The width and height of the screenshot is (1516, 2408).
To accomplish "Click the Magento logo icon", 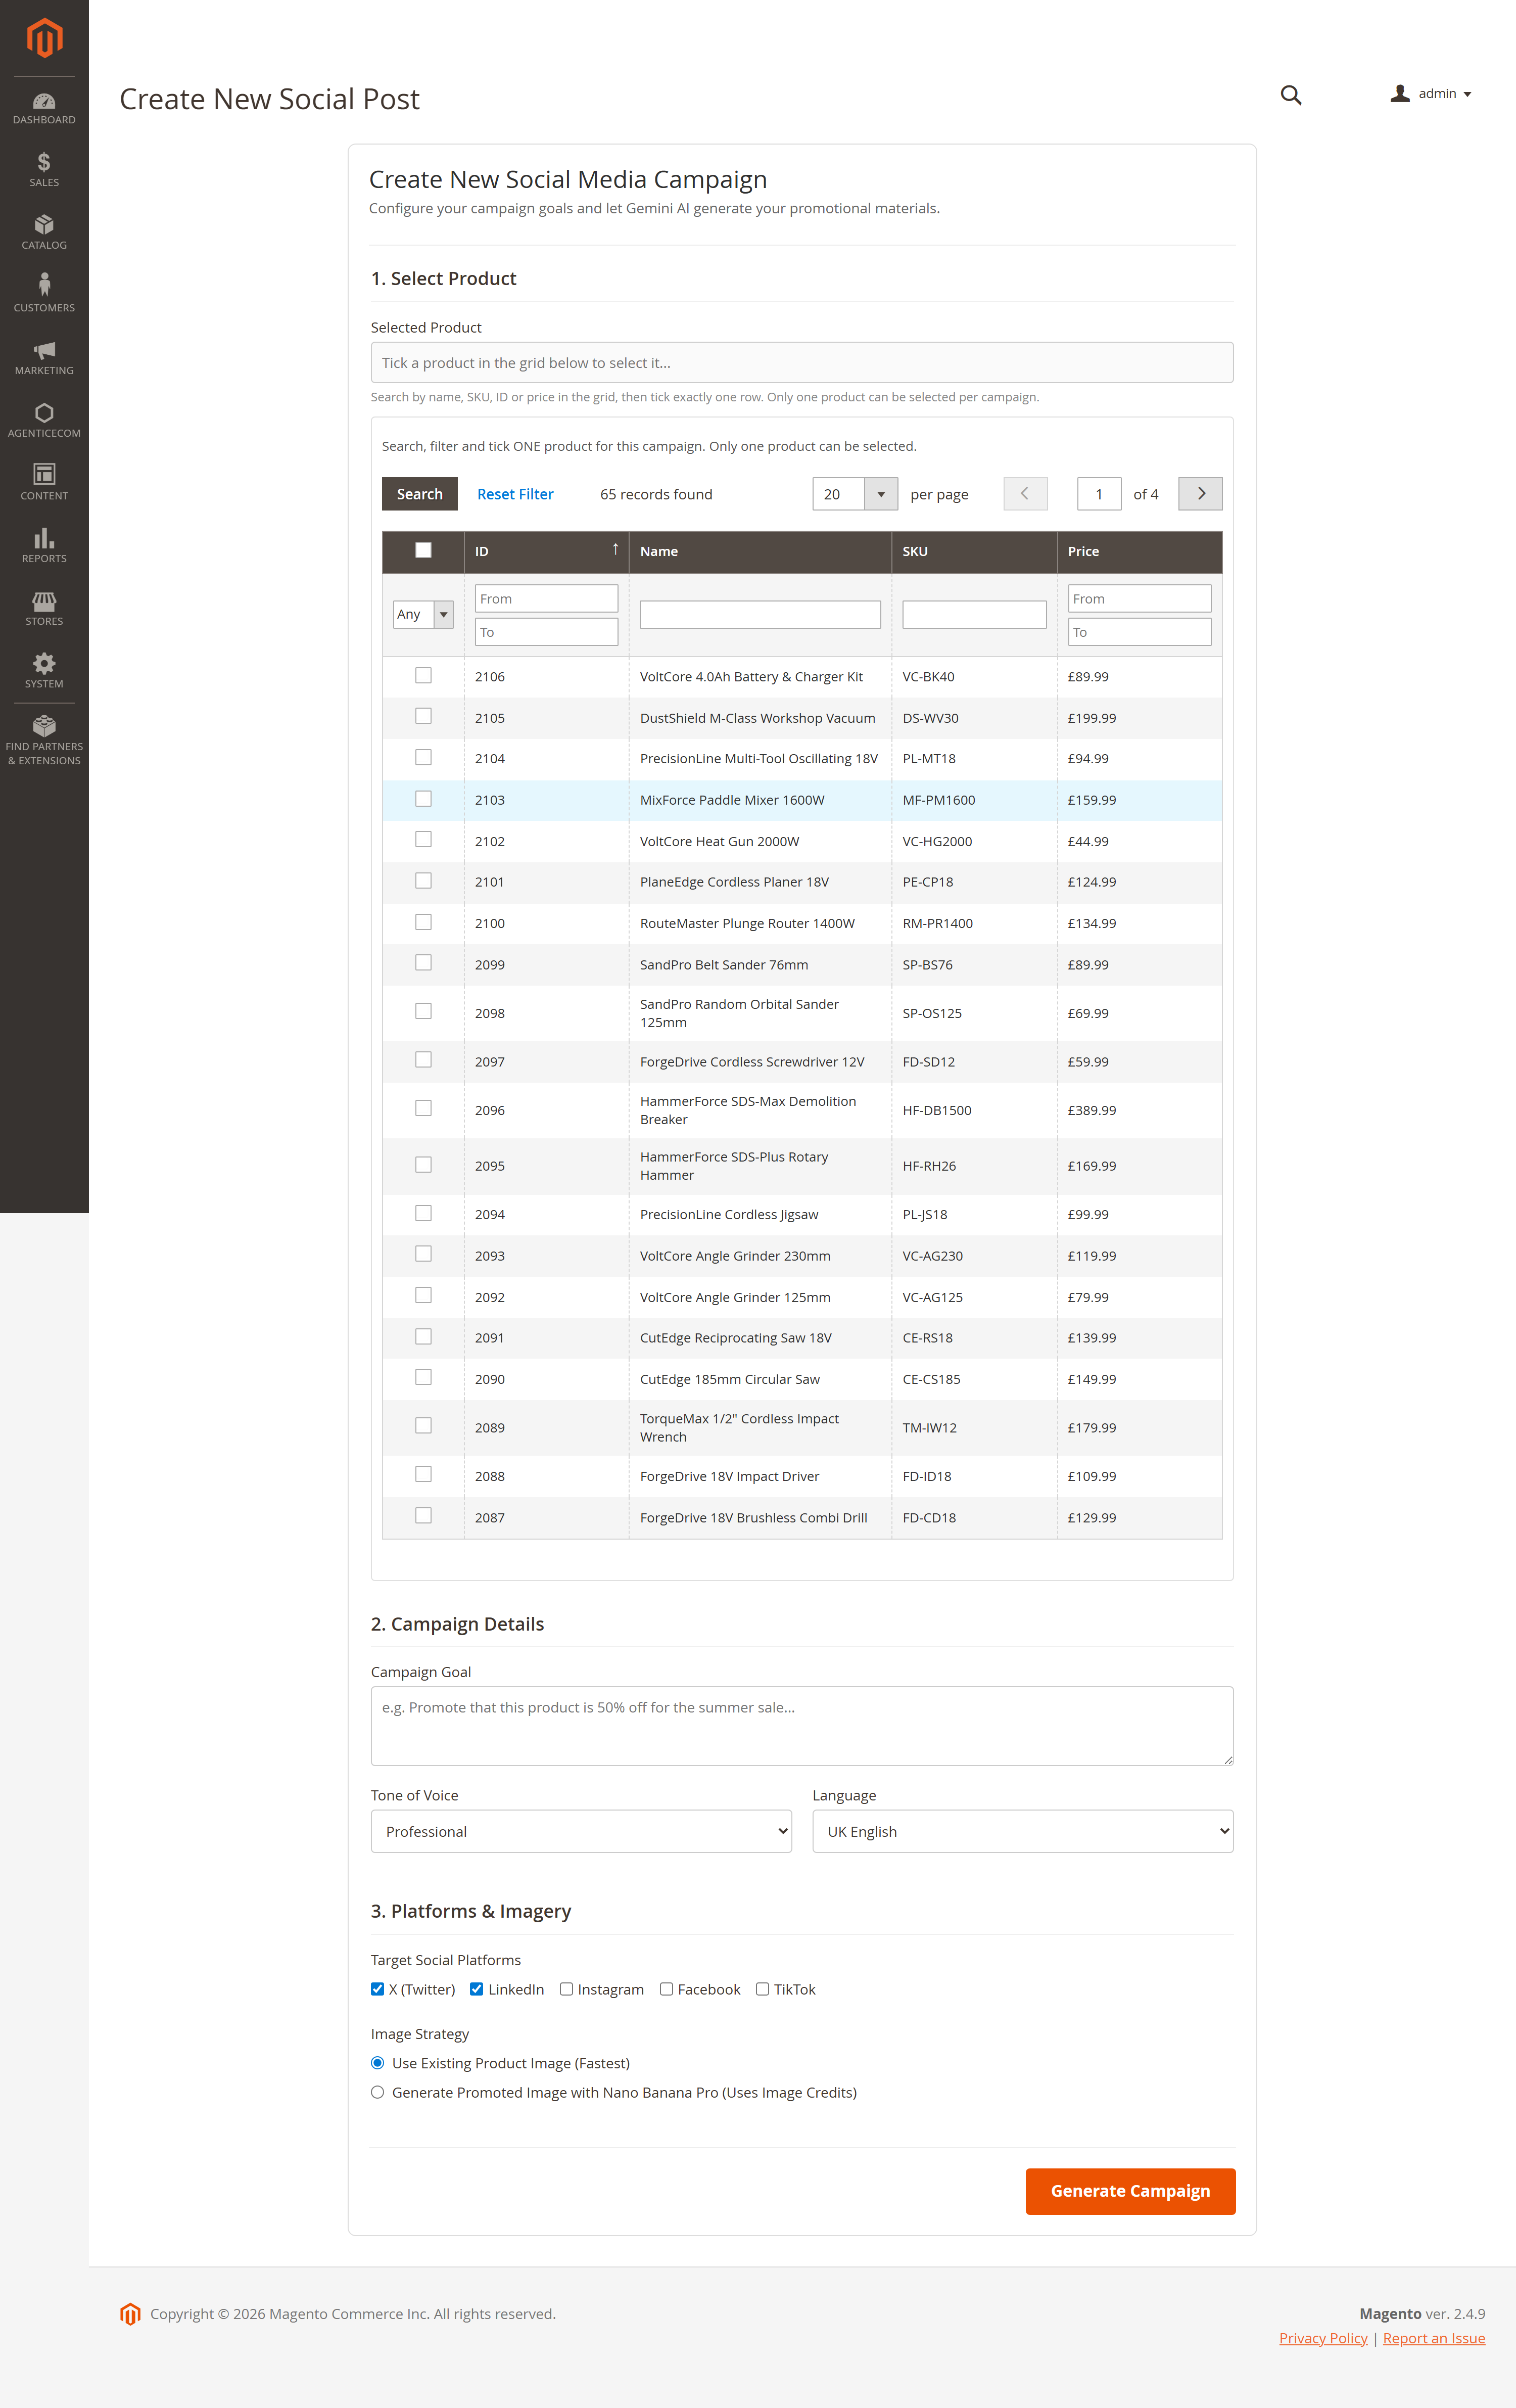I will 44,38.
